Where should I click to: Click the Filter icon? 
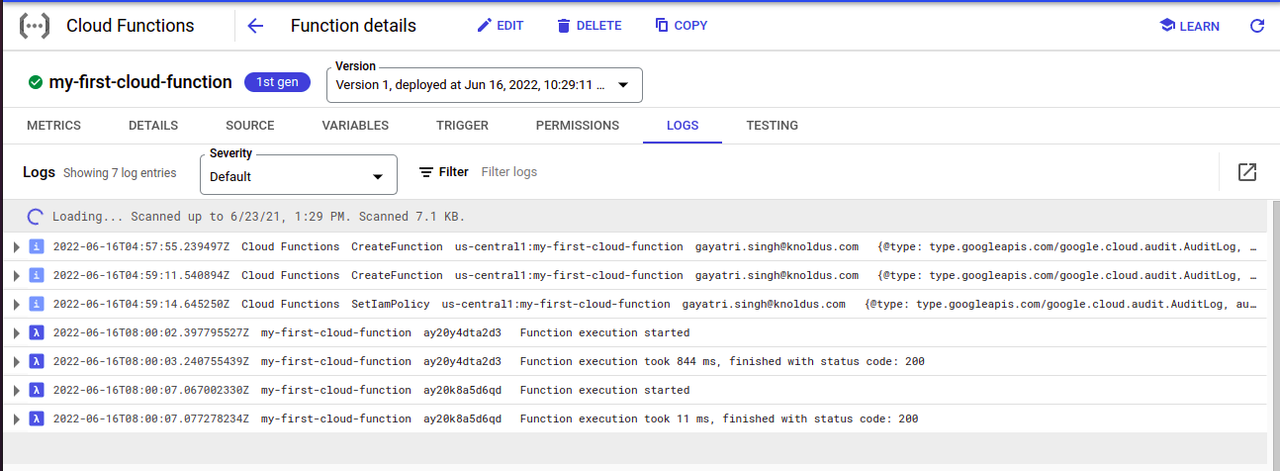[426, 172]
